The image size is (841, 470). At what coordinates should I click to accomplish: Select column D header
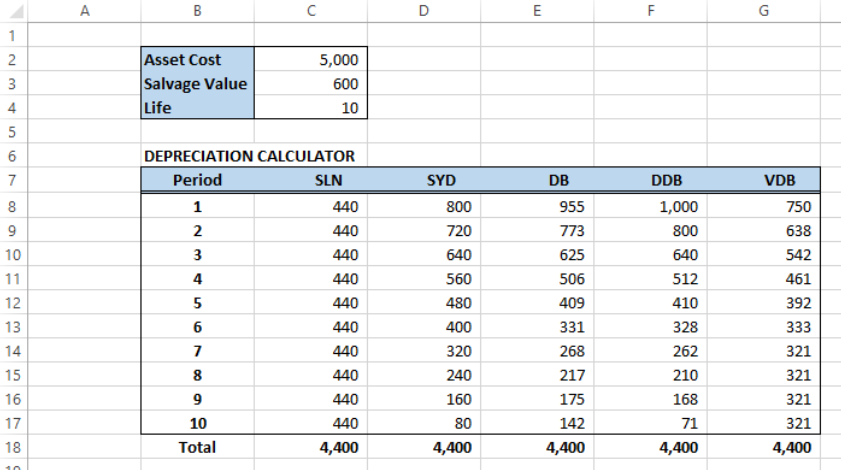[424, 11]
